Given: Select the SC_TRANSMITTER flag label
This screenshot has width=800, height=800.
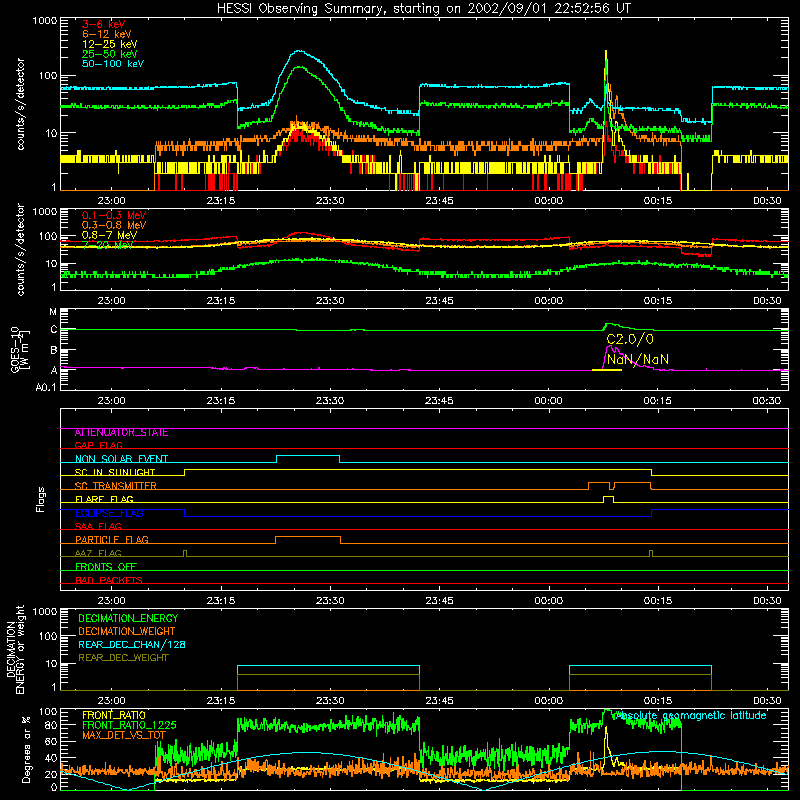Looking at the screenshot, I should [115, 486].
